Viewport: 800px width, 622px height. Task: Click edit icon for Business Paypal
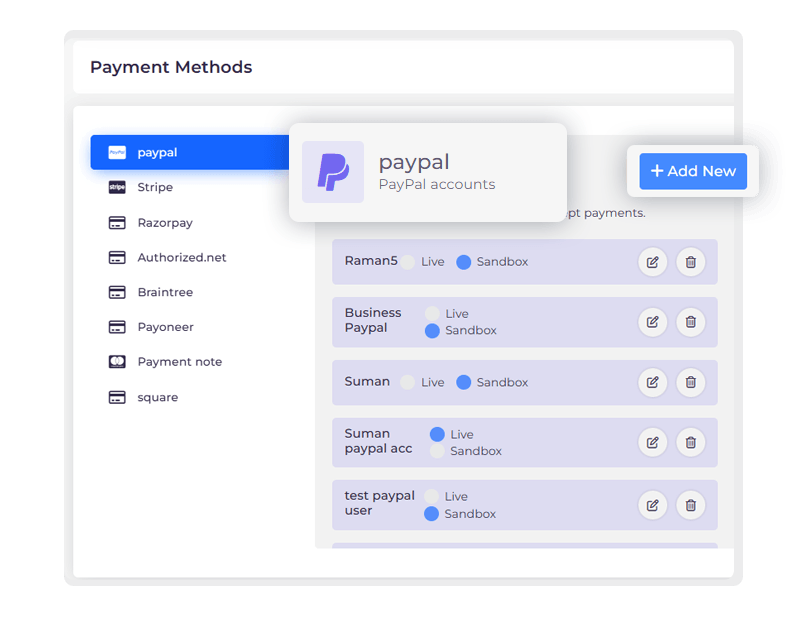pos(652,322)
